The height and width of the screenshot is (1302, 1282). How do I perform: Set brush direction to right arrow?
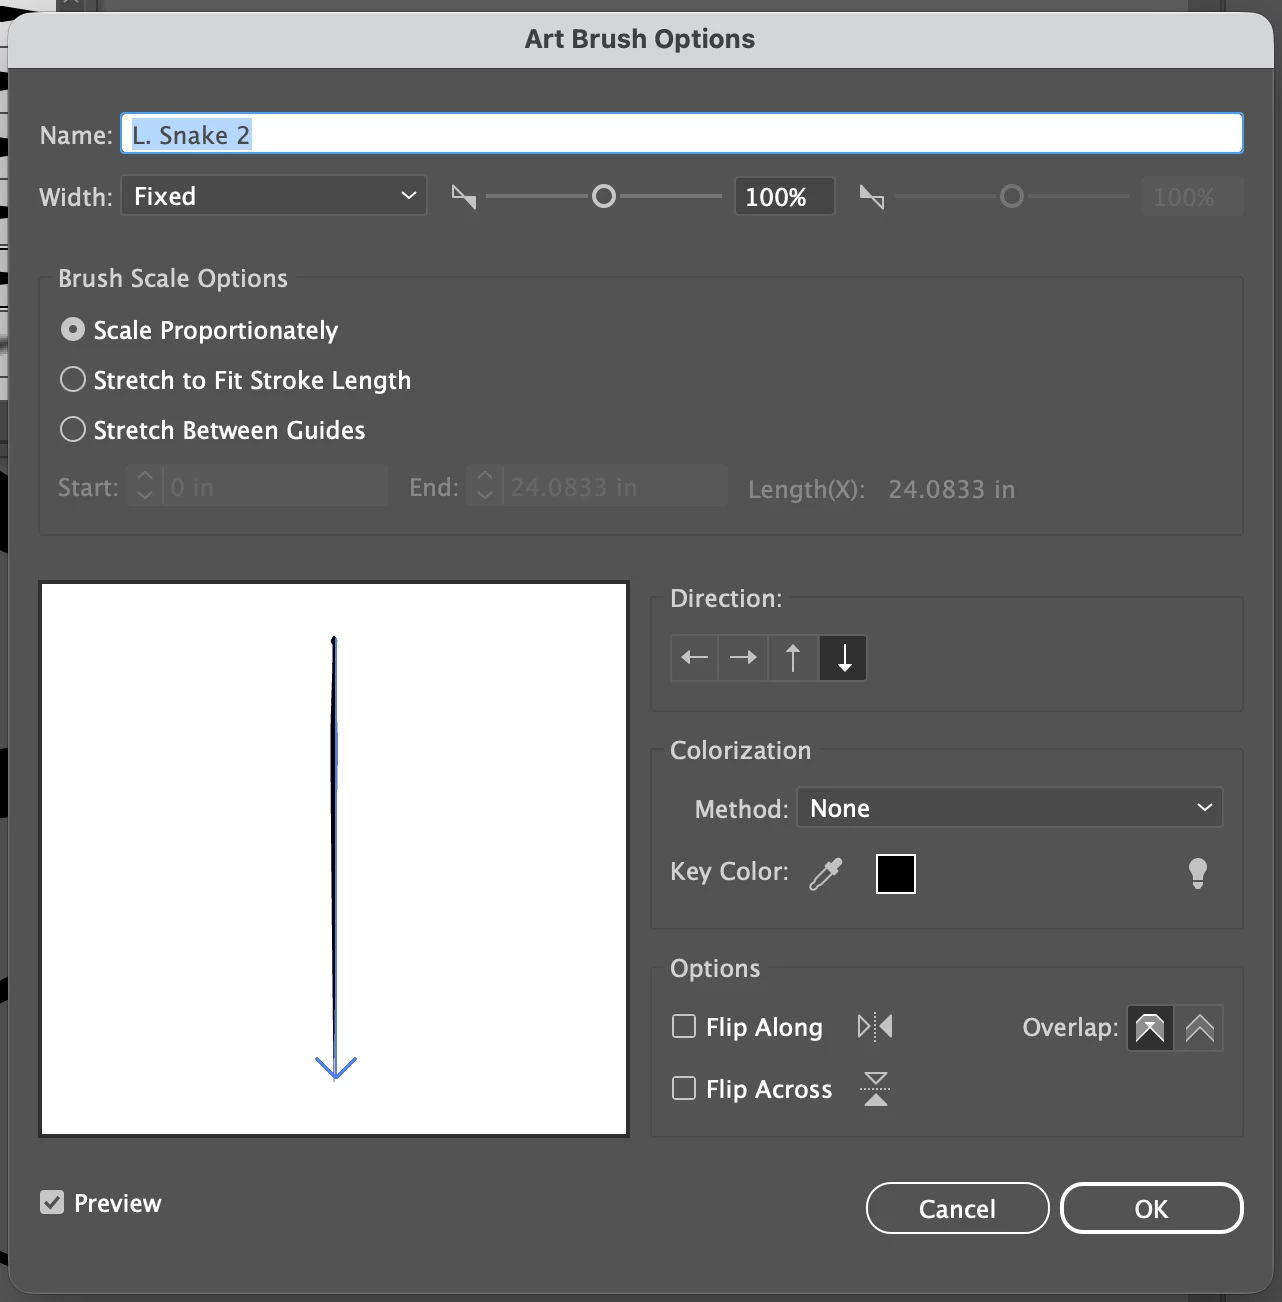[743, 658]
